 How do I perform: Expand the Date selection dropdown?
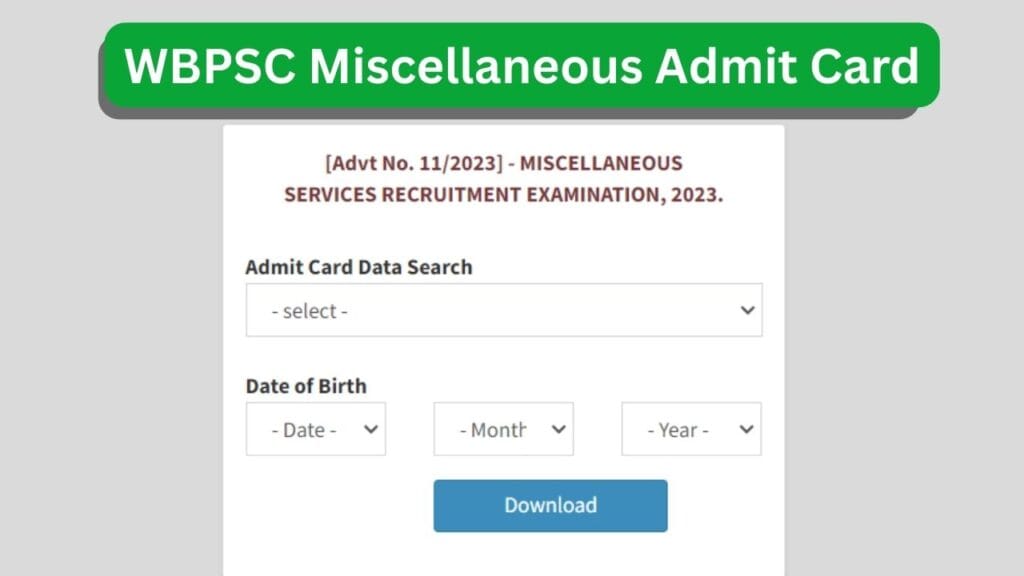point(315,429)
